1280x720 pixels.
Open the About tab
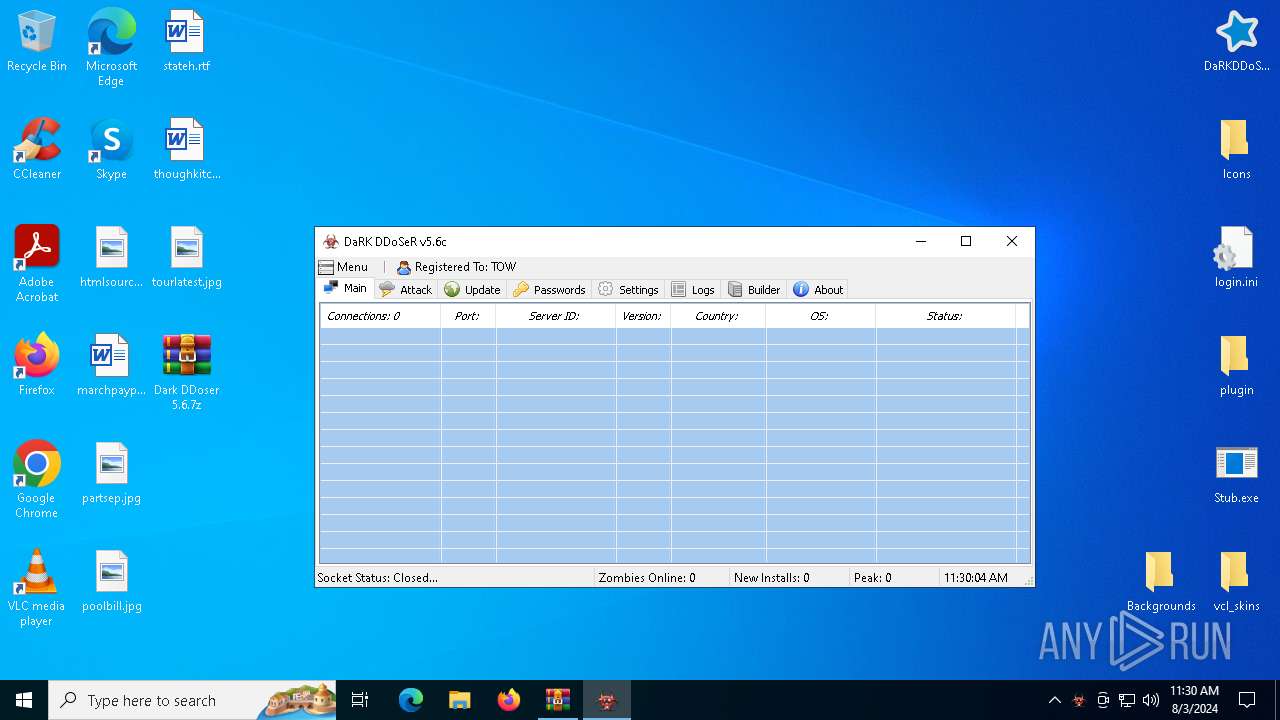tap(818, 289)
